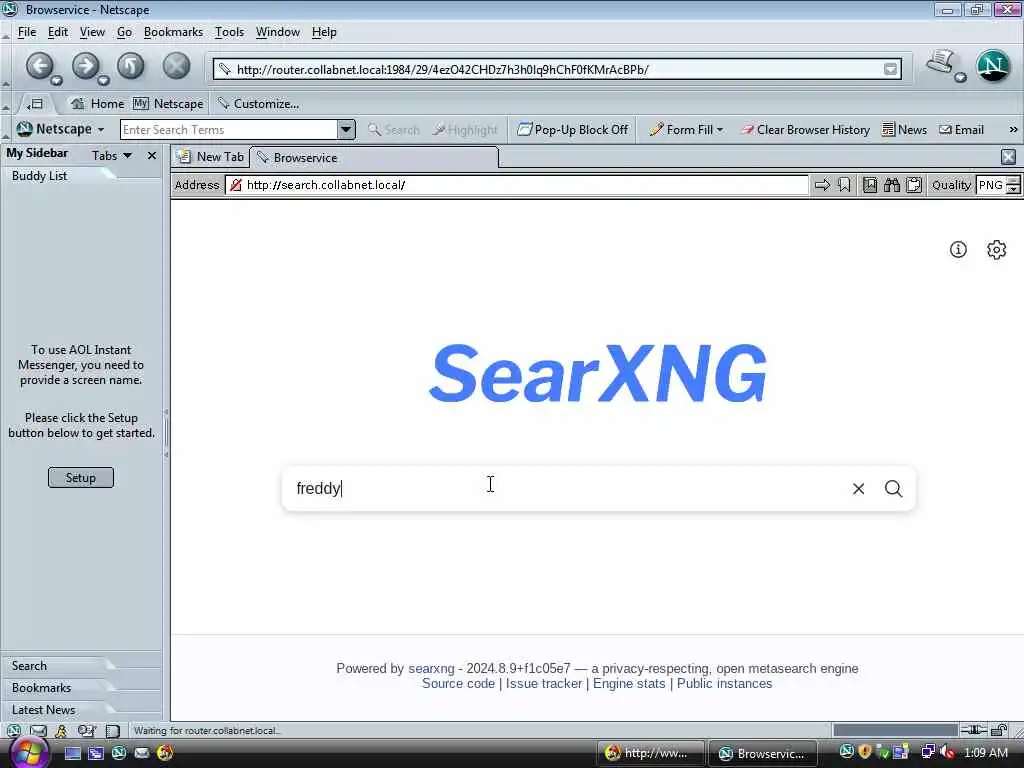
Task: Click Quality PNG stepper down arrow
Action: tap(1013, 190)
